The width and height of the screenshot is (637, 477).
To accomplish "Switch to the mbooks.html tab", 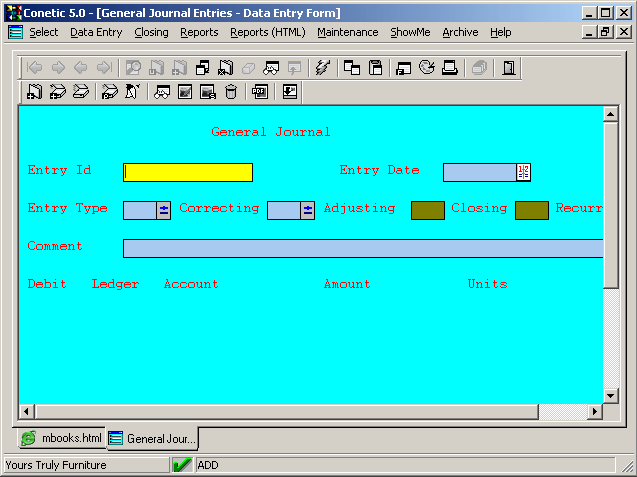I will [x=62, y=438].
